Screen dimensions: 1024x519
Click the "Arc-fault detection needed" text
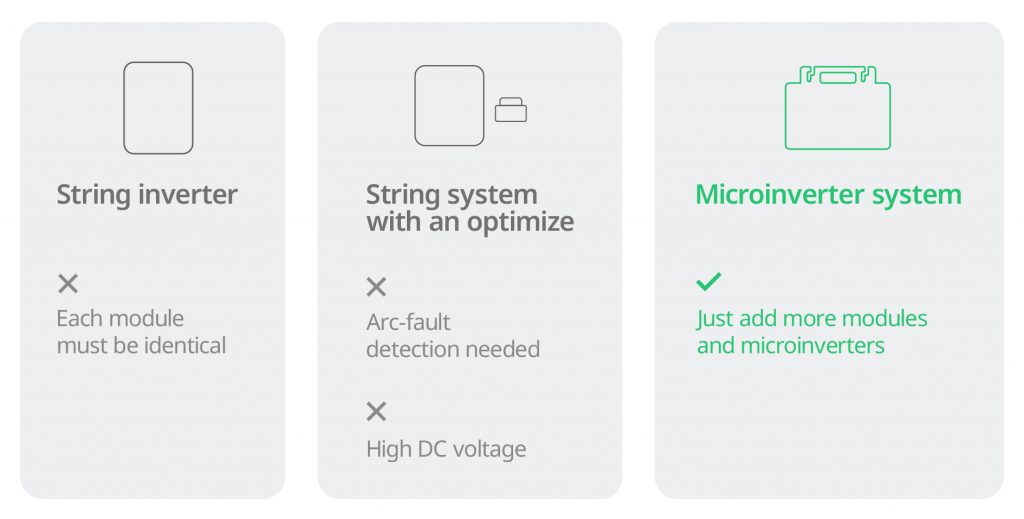tap(452, 336)
